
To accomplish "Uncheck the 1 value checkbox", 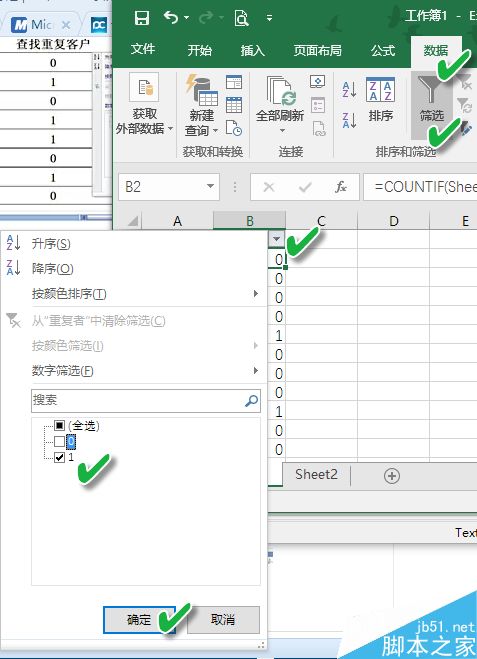I will point(59,457).
